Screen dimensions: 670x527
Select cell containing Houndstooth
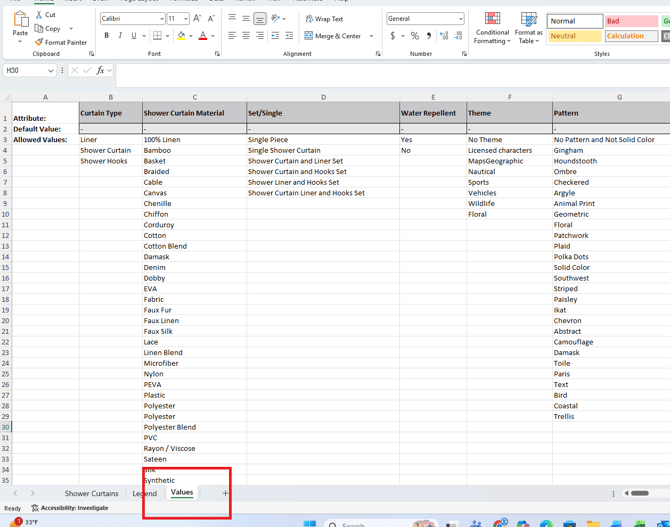(575, 161)
